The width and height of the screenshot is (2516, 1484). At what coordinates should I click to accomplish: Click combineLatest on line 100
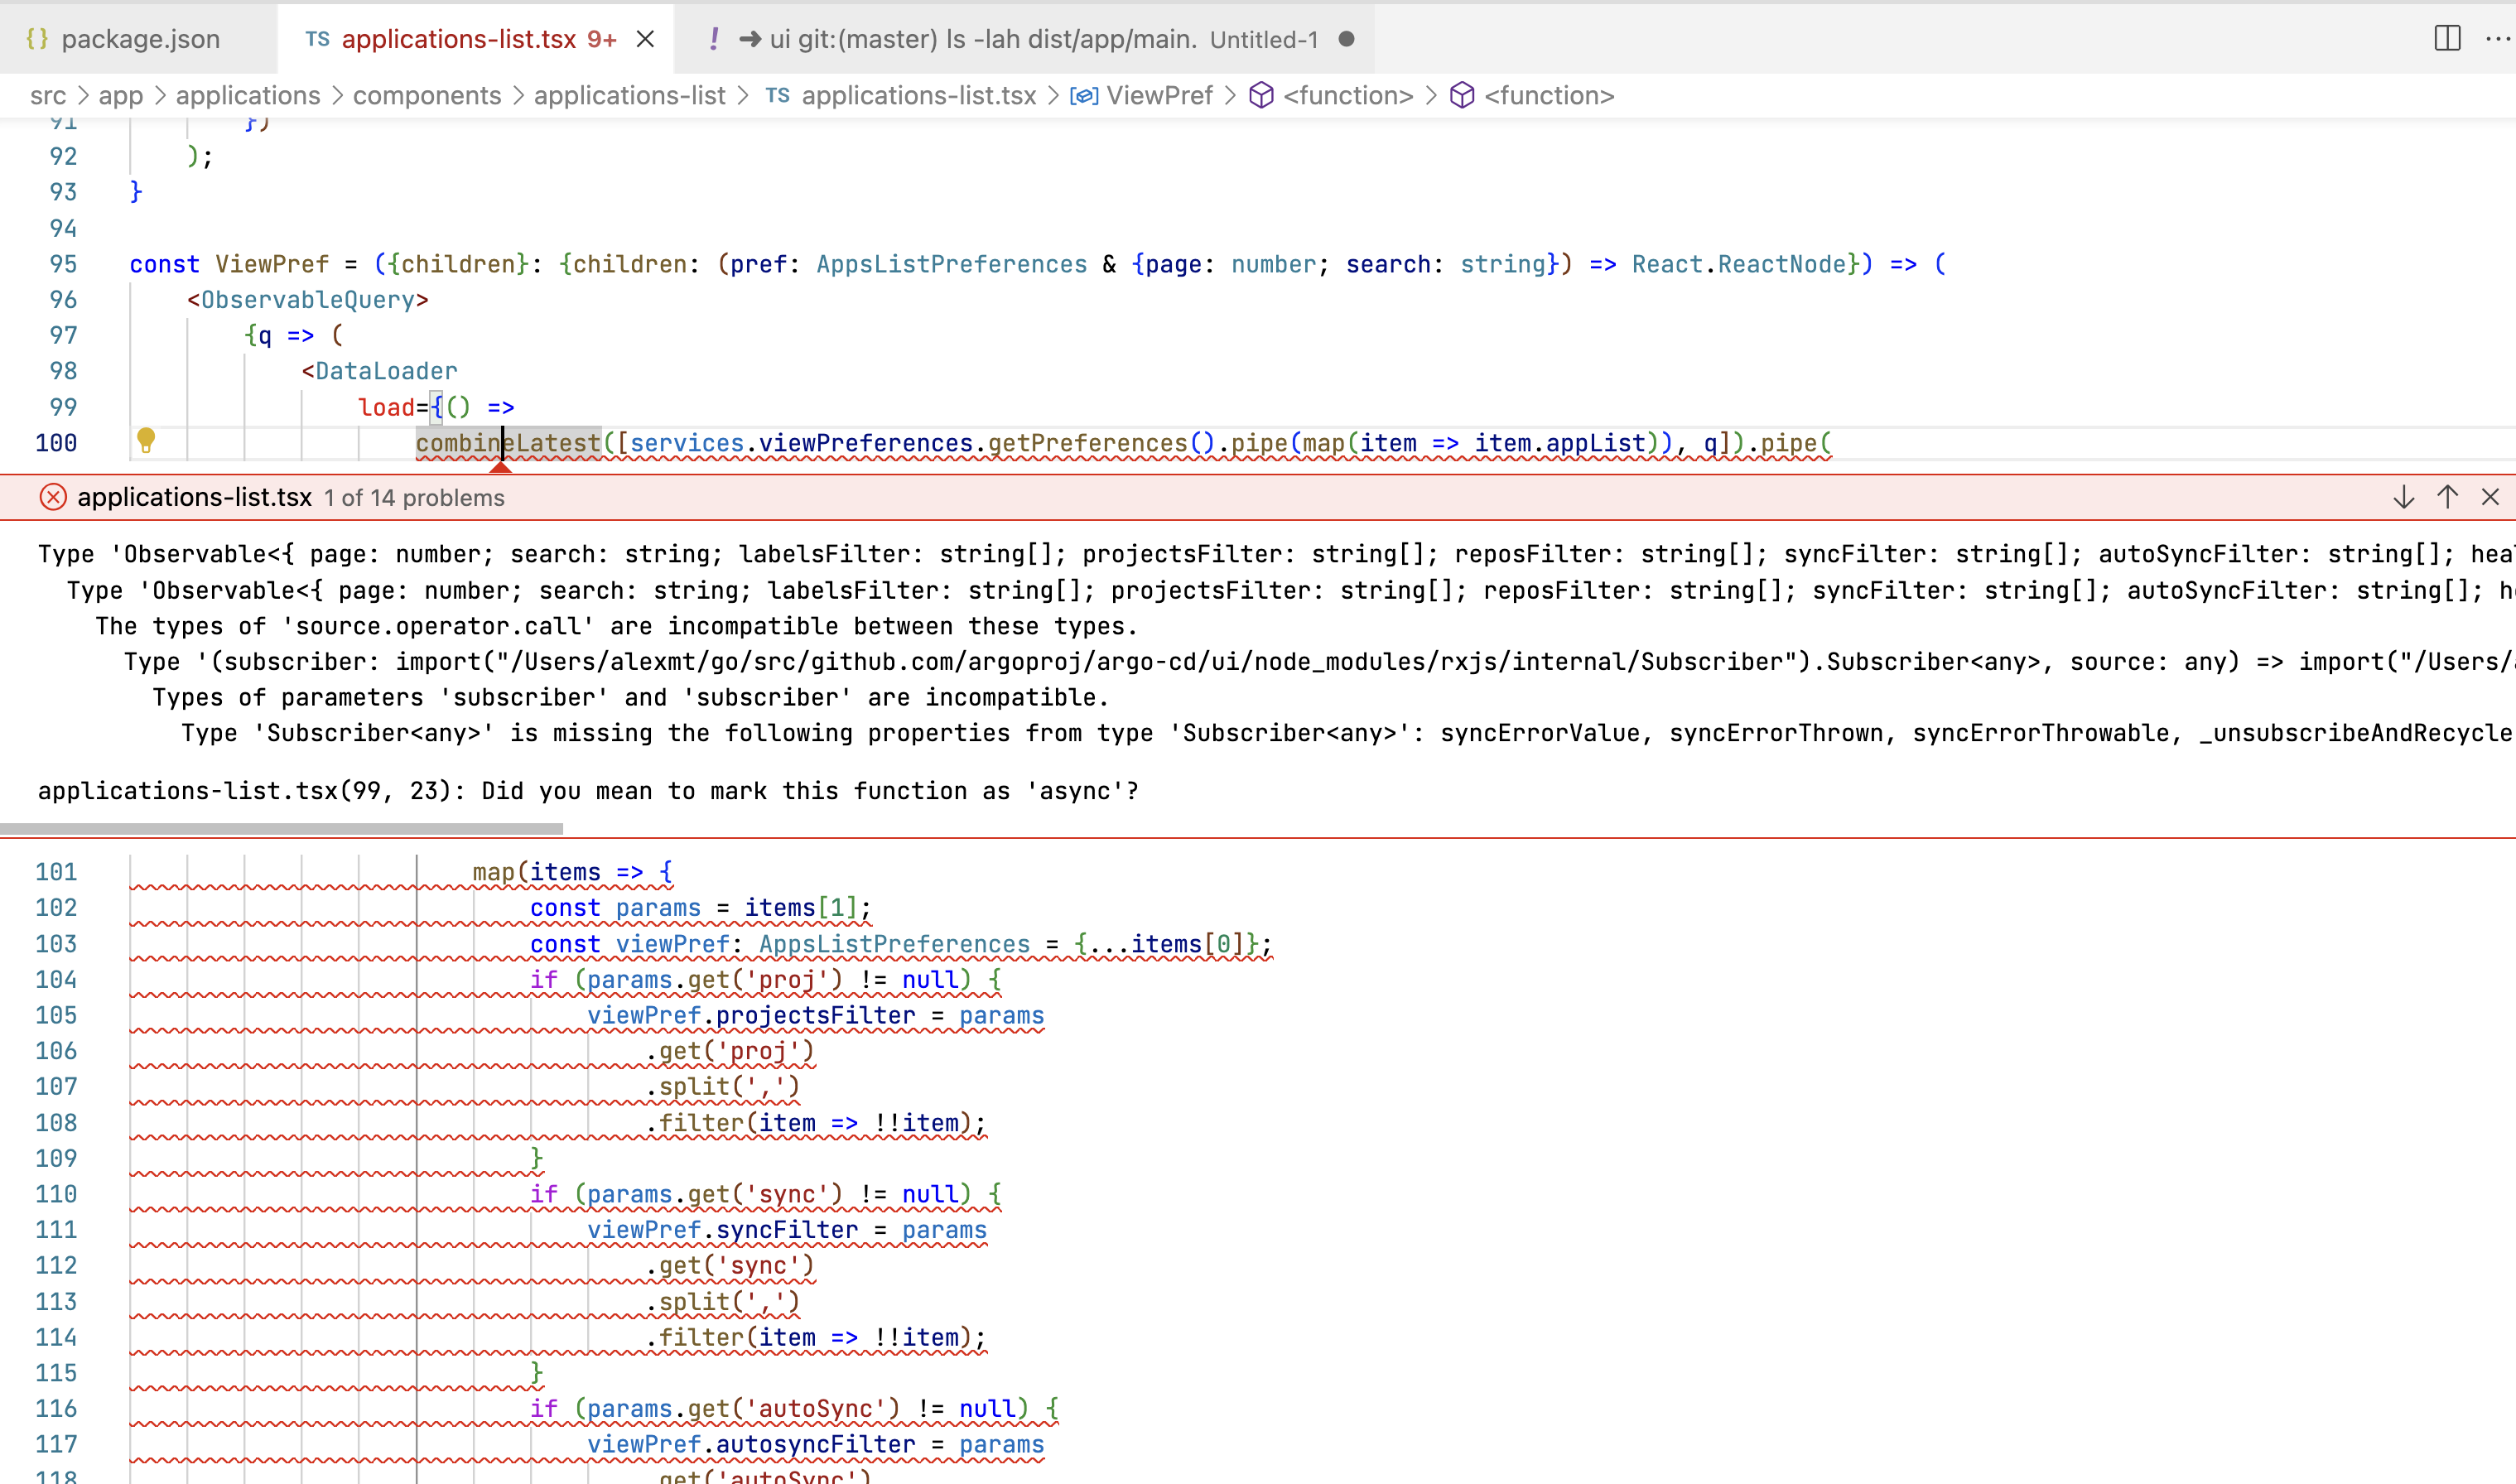pos(508,443)
